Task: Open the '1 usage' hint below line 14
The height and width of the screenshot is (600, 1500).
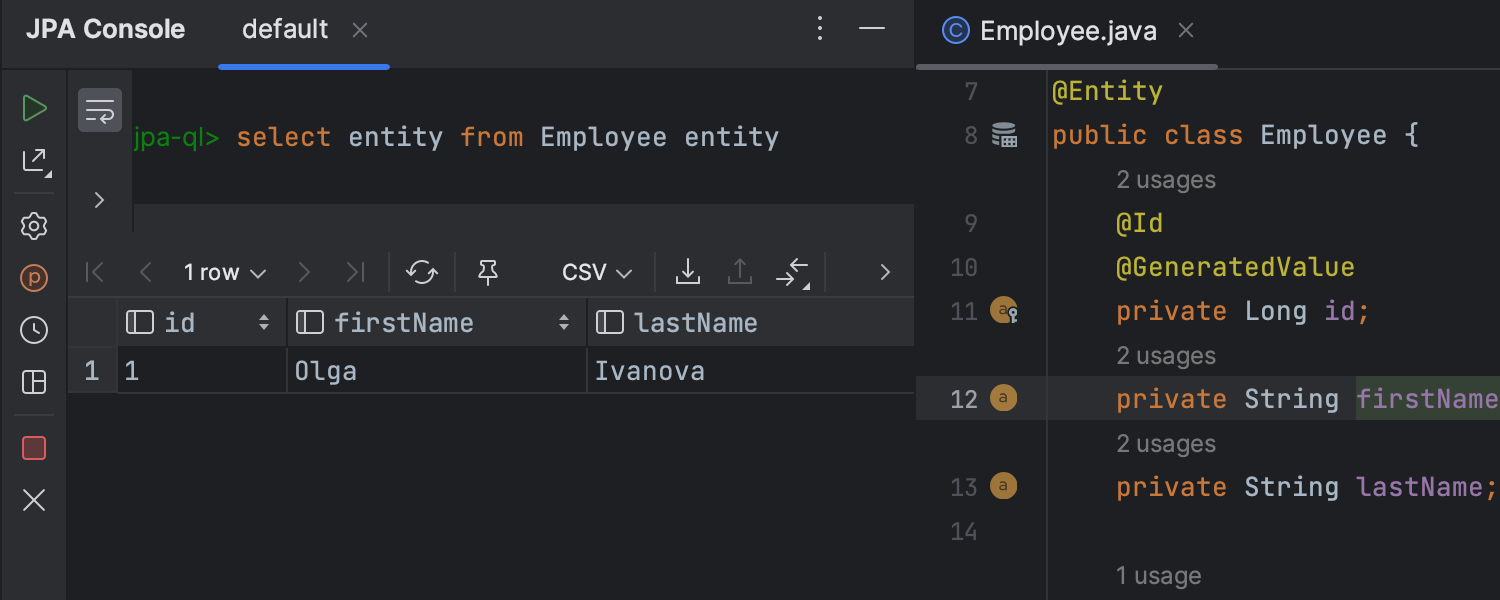Action: click(1158, 576)
